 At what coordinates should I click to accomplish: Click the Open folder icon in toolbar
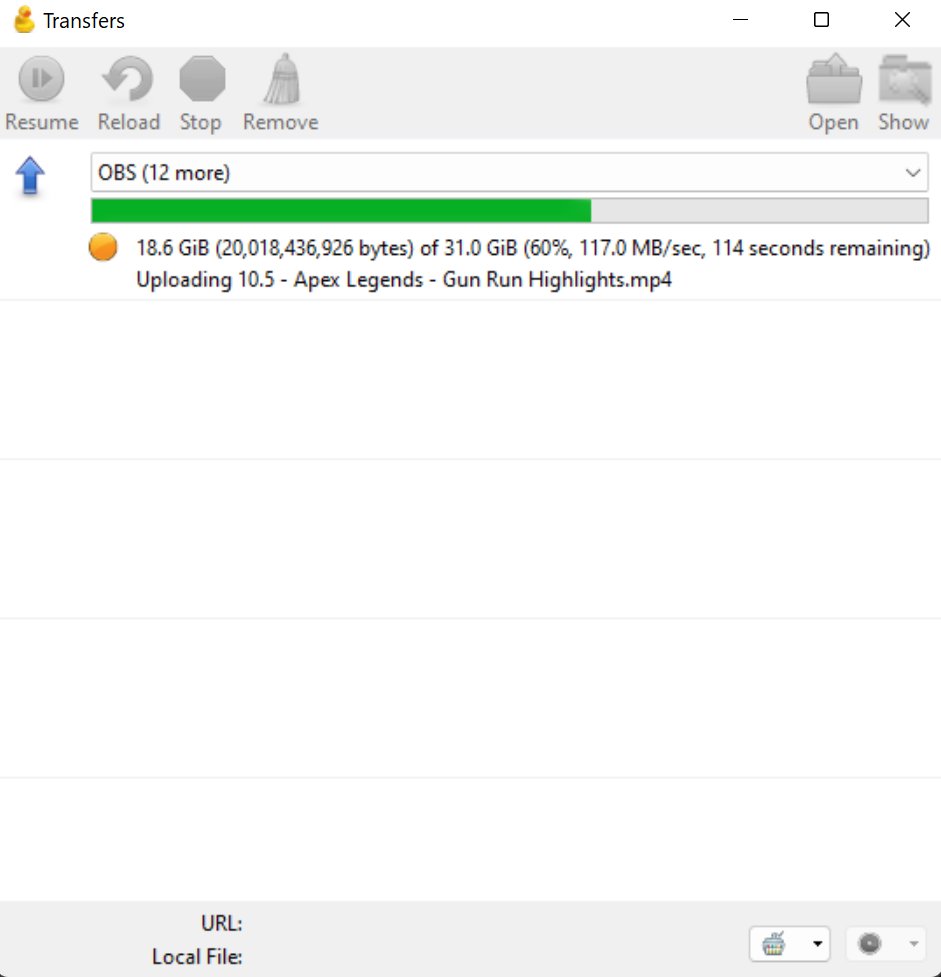tap(834, 79)
